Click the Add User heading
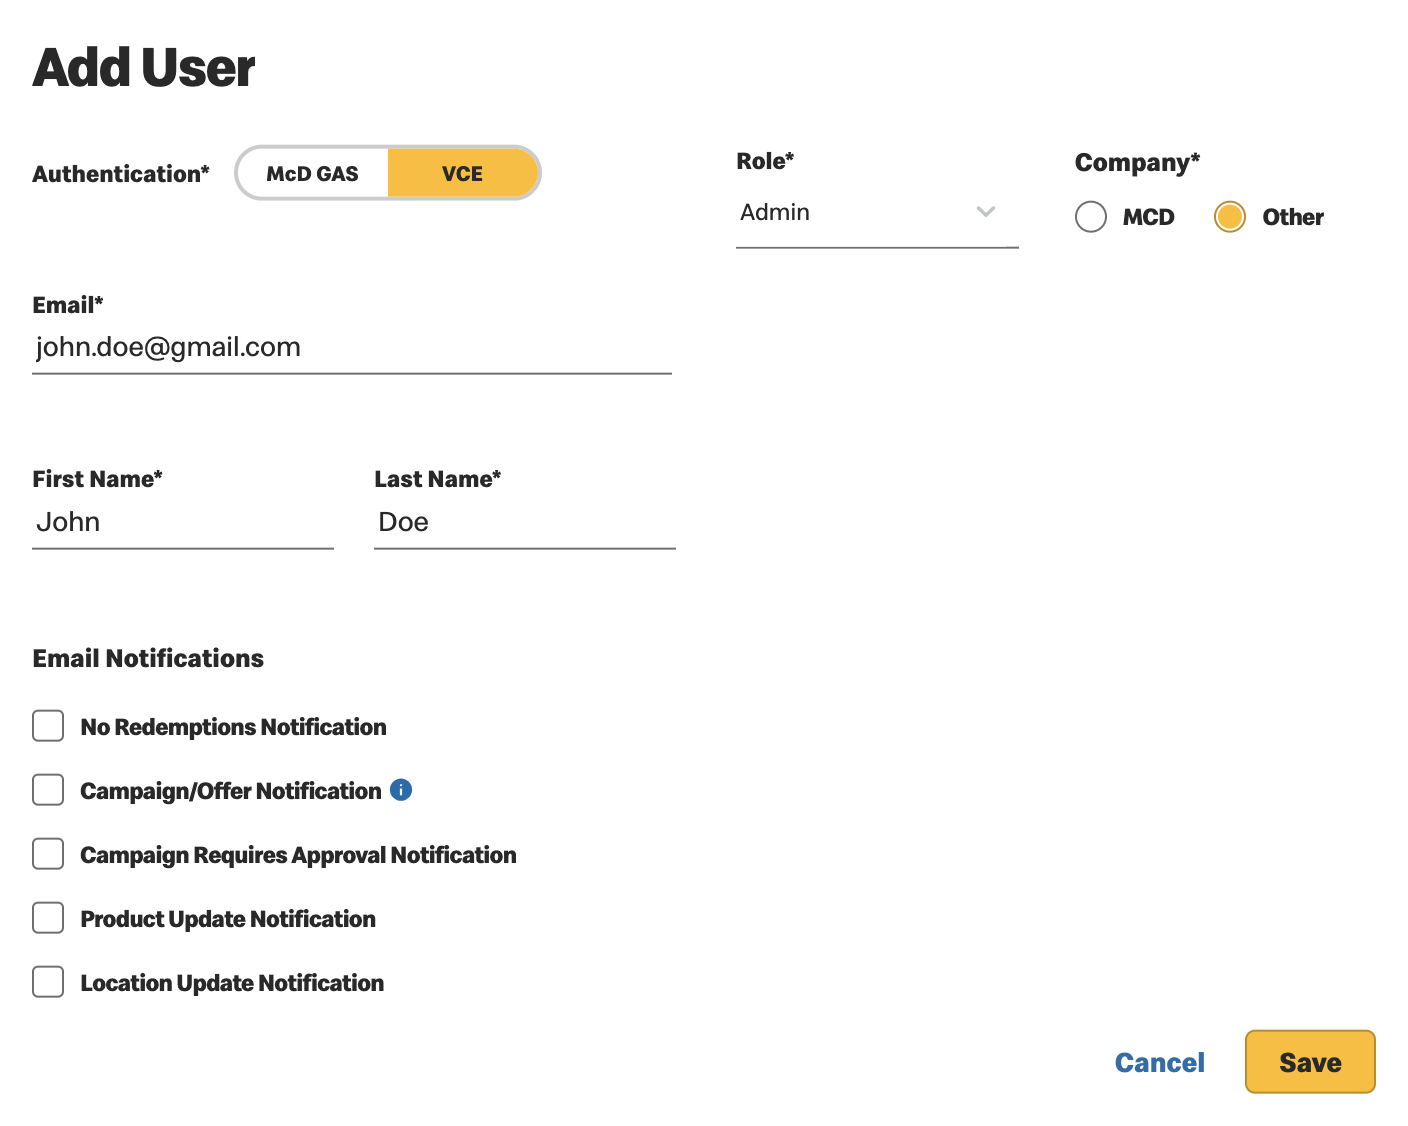Image resolution: width=1408 pixels, height=1126 pixels. (144, 68)
